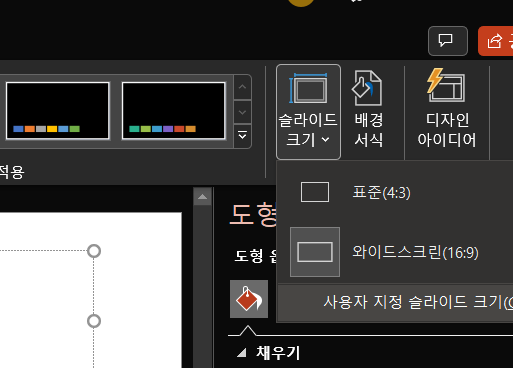Click variants gallery down arrow

pos(242,112)
